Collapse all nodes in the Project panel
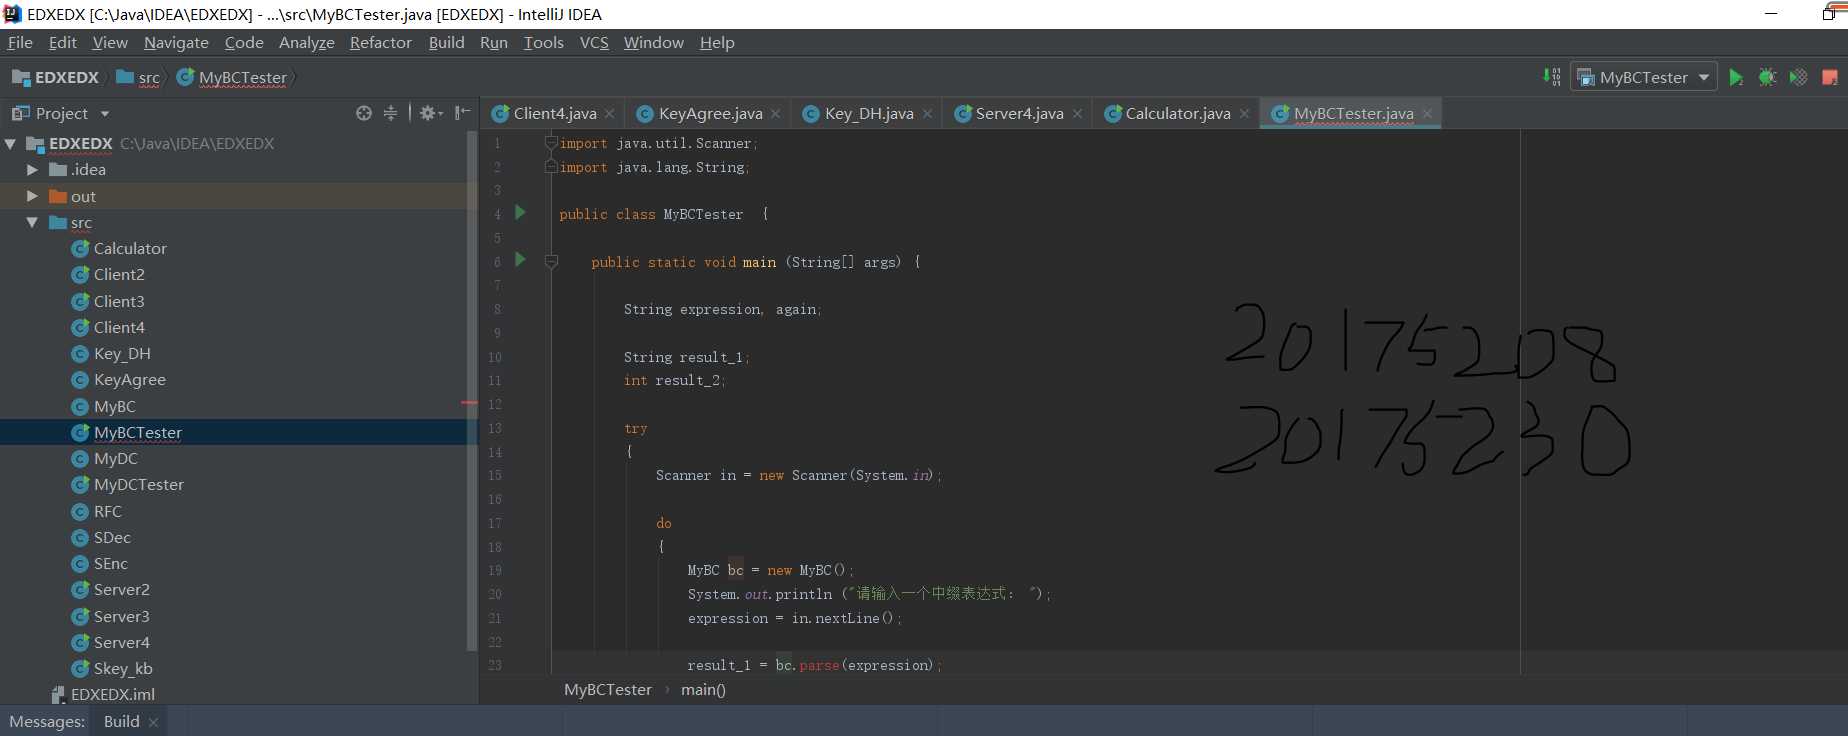This screenshot has height=736, width=1848. pyautogui.click(x=390, y=113)
